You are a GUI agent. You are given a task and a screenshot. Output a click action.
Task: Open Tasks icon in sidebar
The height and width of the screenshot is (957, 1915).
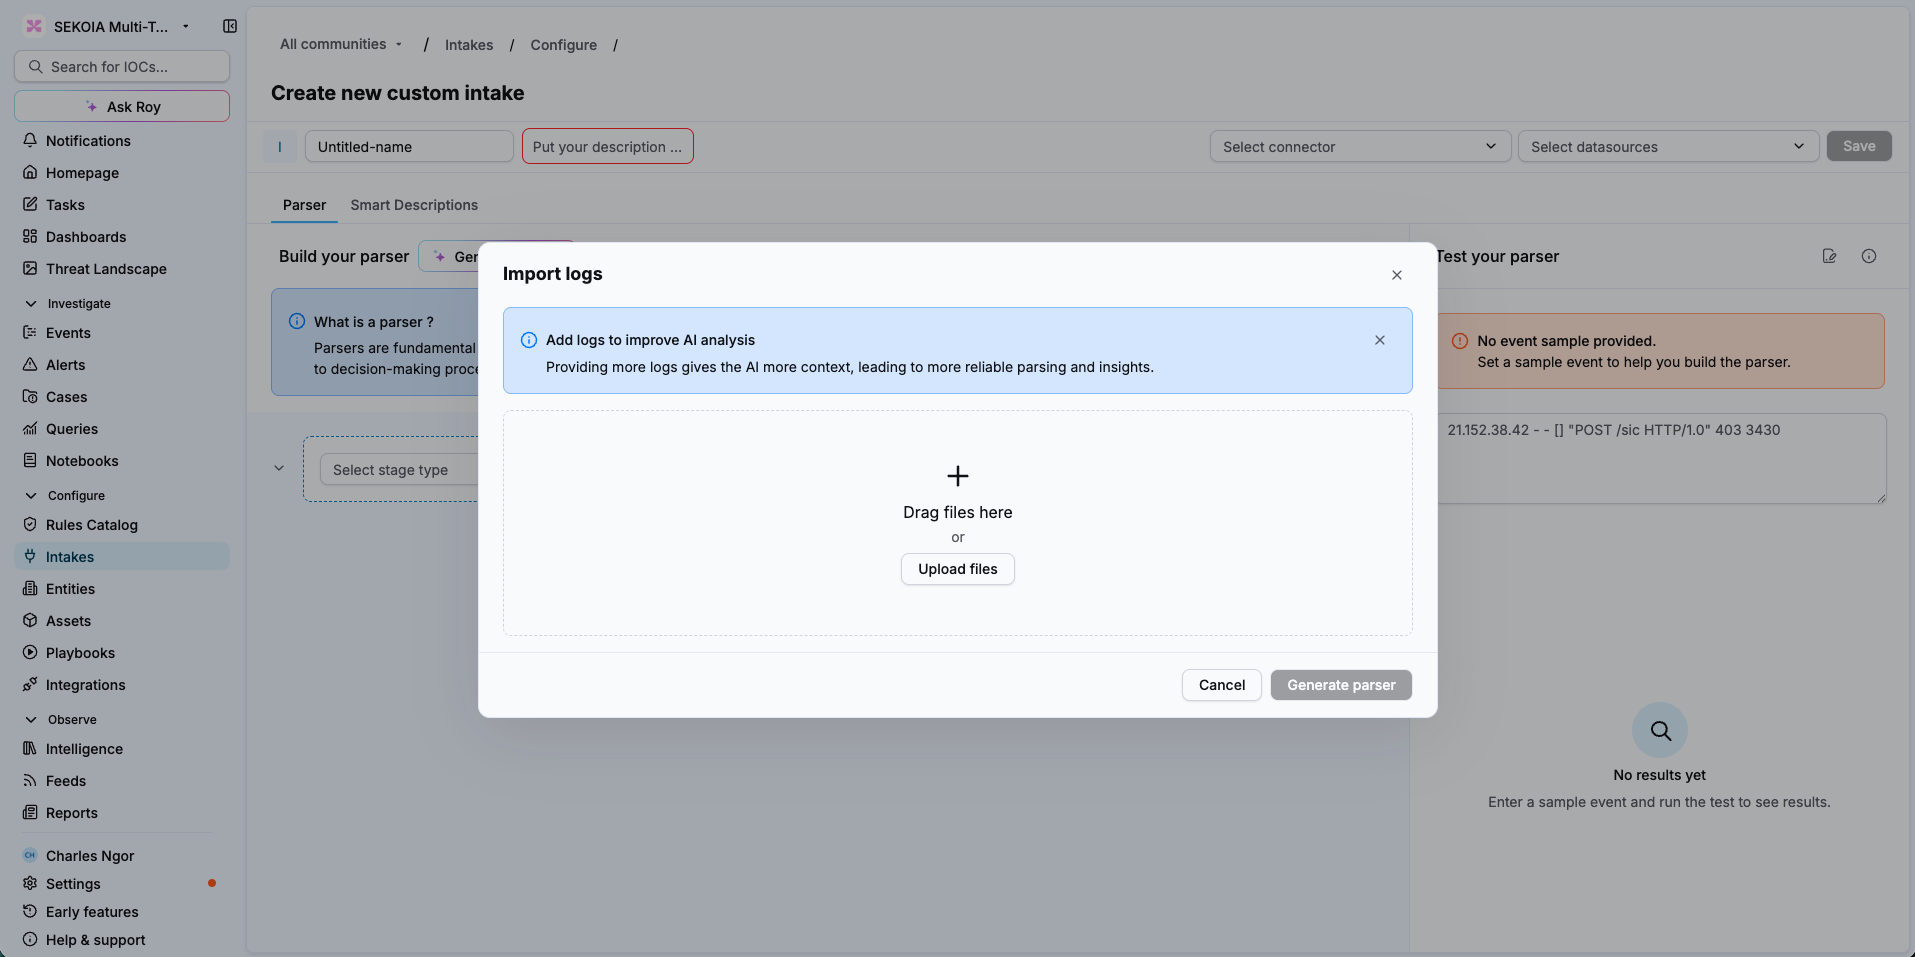point(30,205)
